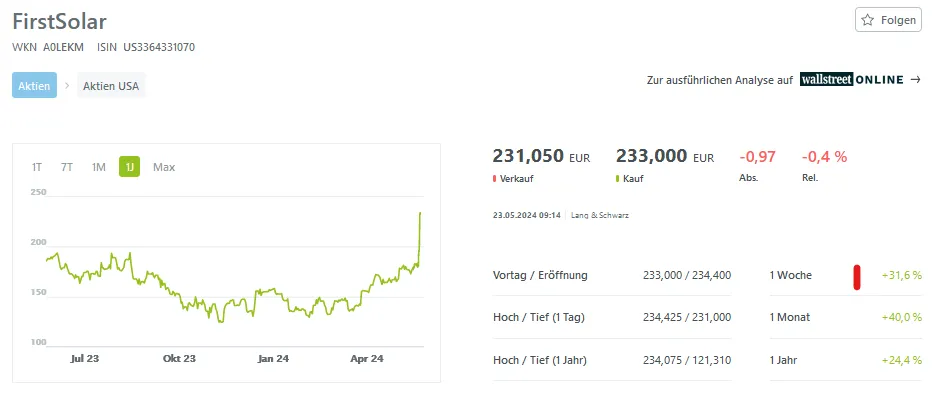Viewport: 946px width, 393px height.
Task: Open the Zur ausführlichen Analyse auf link
Action: pos(719,80)
